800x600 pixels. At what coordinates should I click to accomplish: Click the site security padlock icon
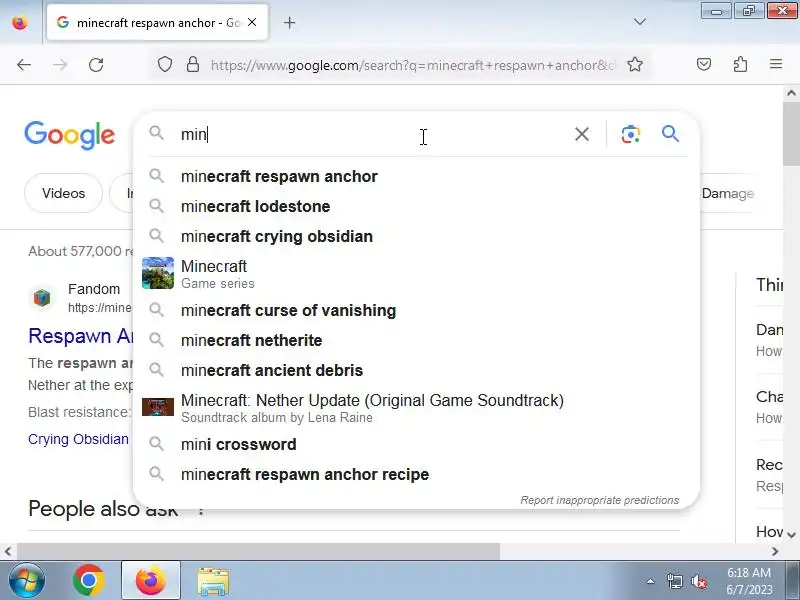(192, 65)
